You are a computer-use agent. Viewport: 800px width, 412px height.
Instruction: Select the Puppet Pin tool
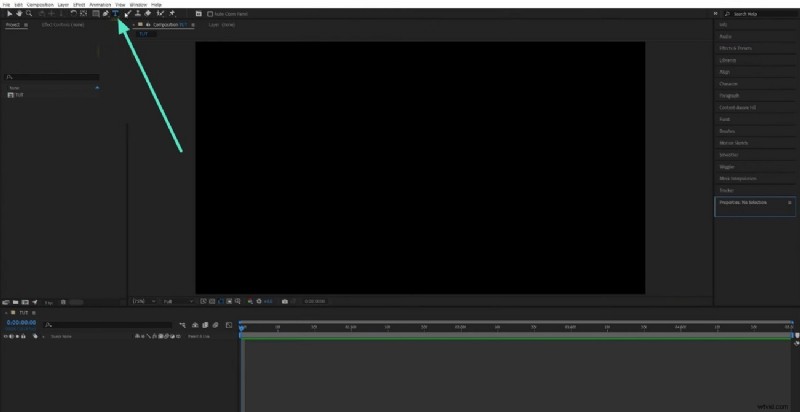tap(172, 13)
